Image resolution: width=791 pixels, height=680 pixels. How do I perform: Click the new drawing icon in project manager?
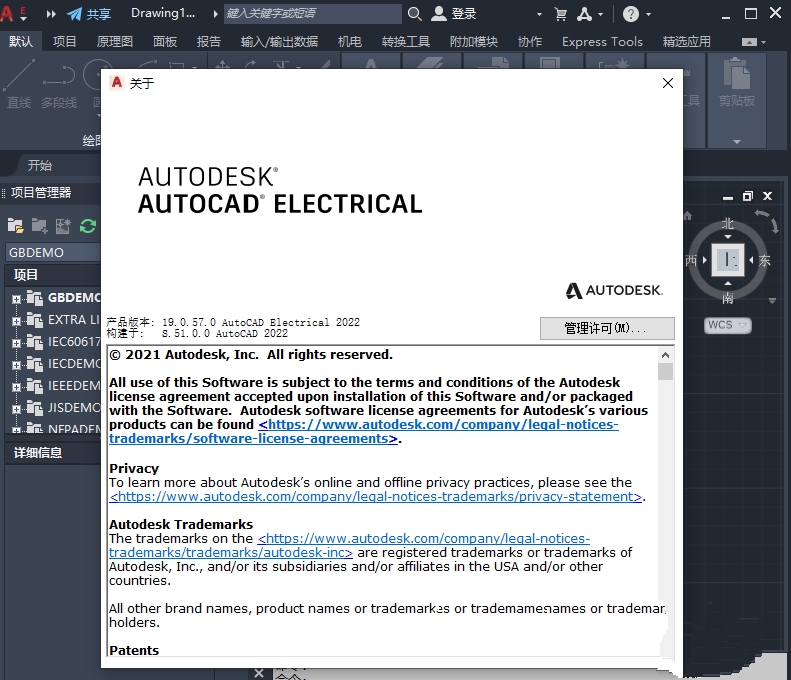tap(63, 225)
